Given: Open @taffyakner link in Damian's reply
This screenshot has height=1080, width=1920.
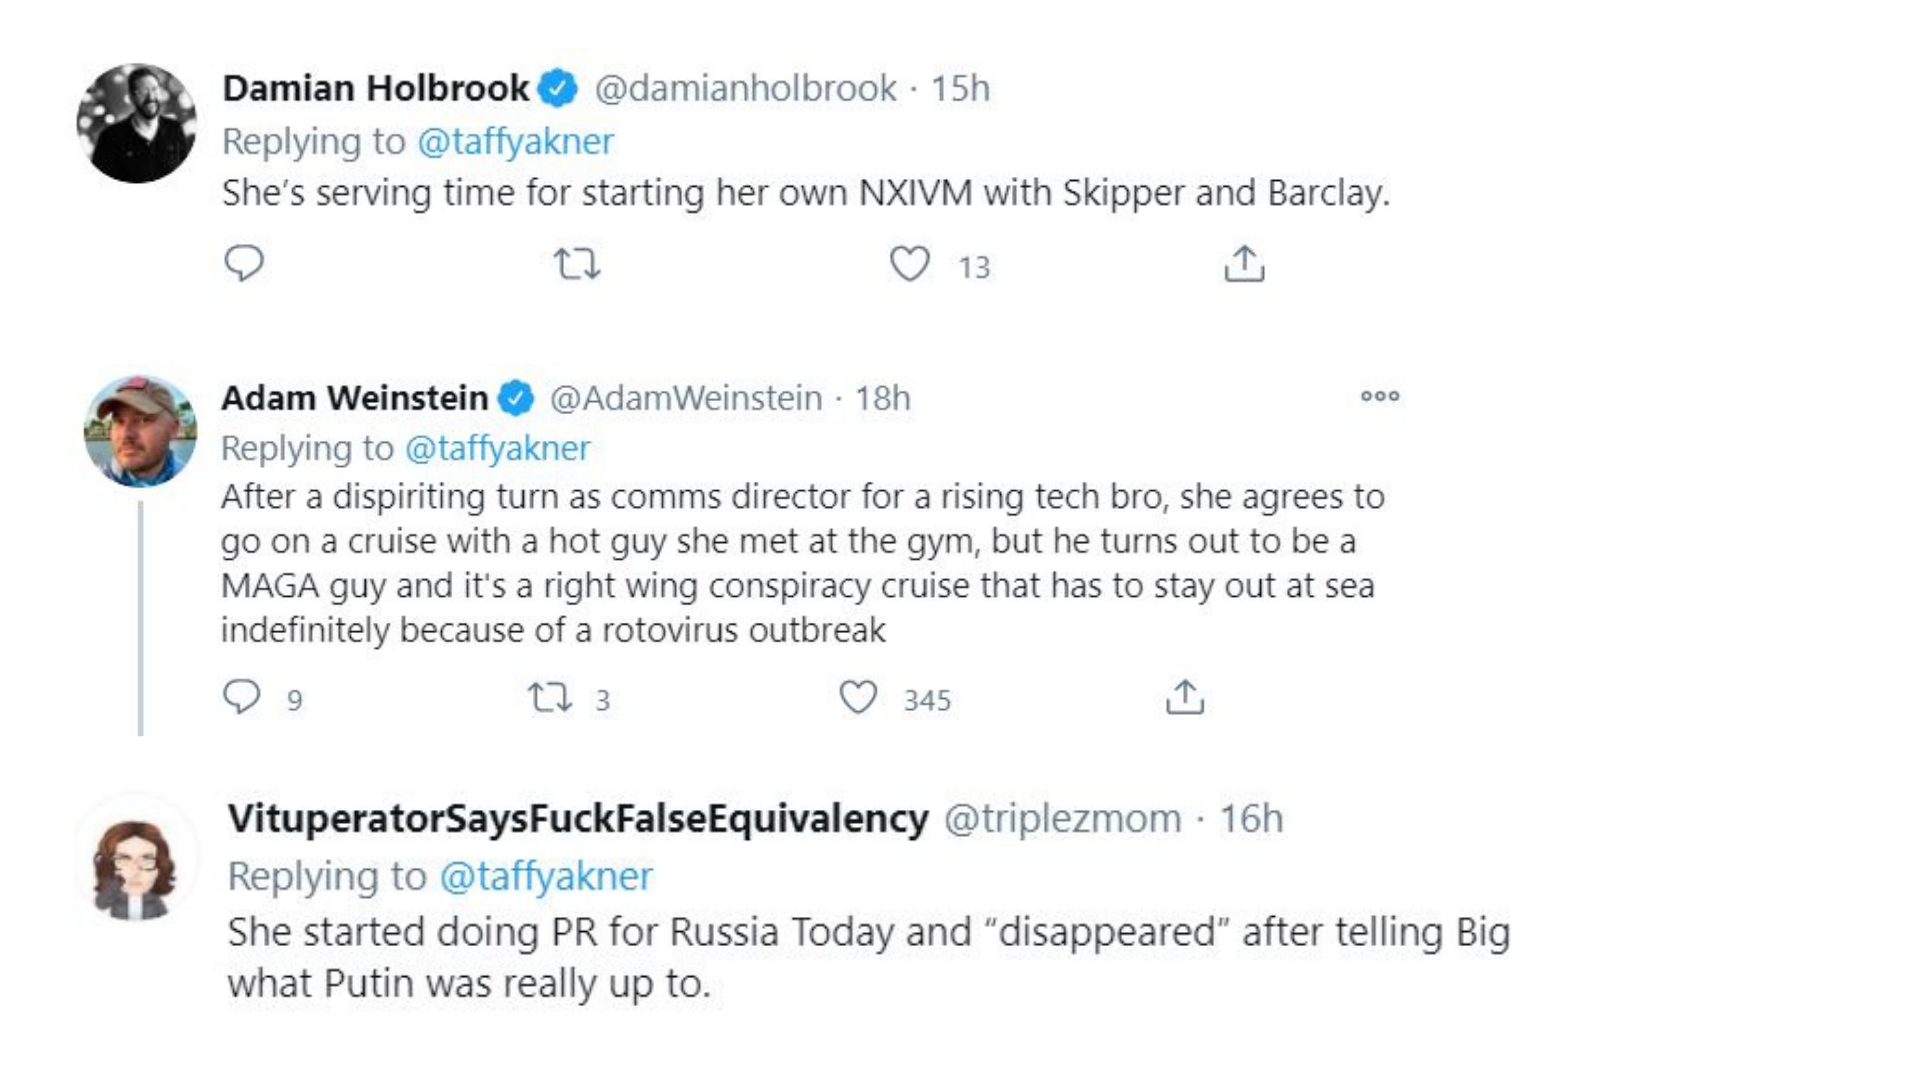Looking at the screenshot, I should point(515,142).
